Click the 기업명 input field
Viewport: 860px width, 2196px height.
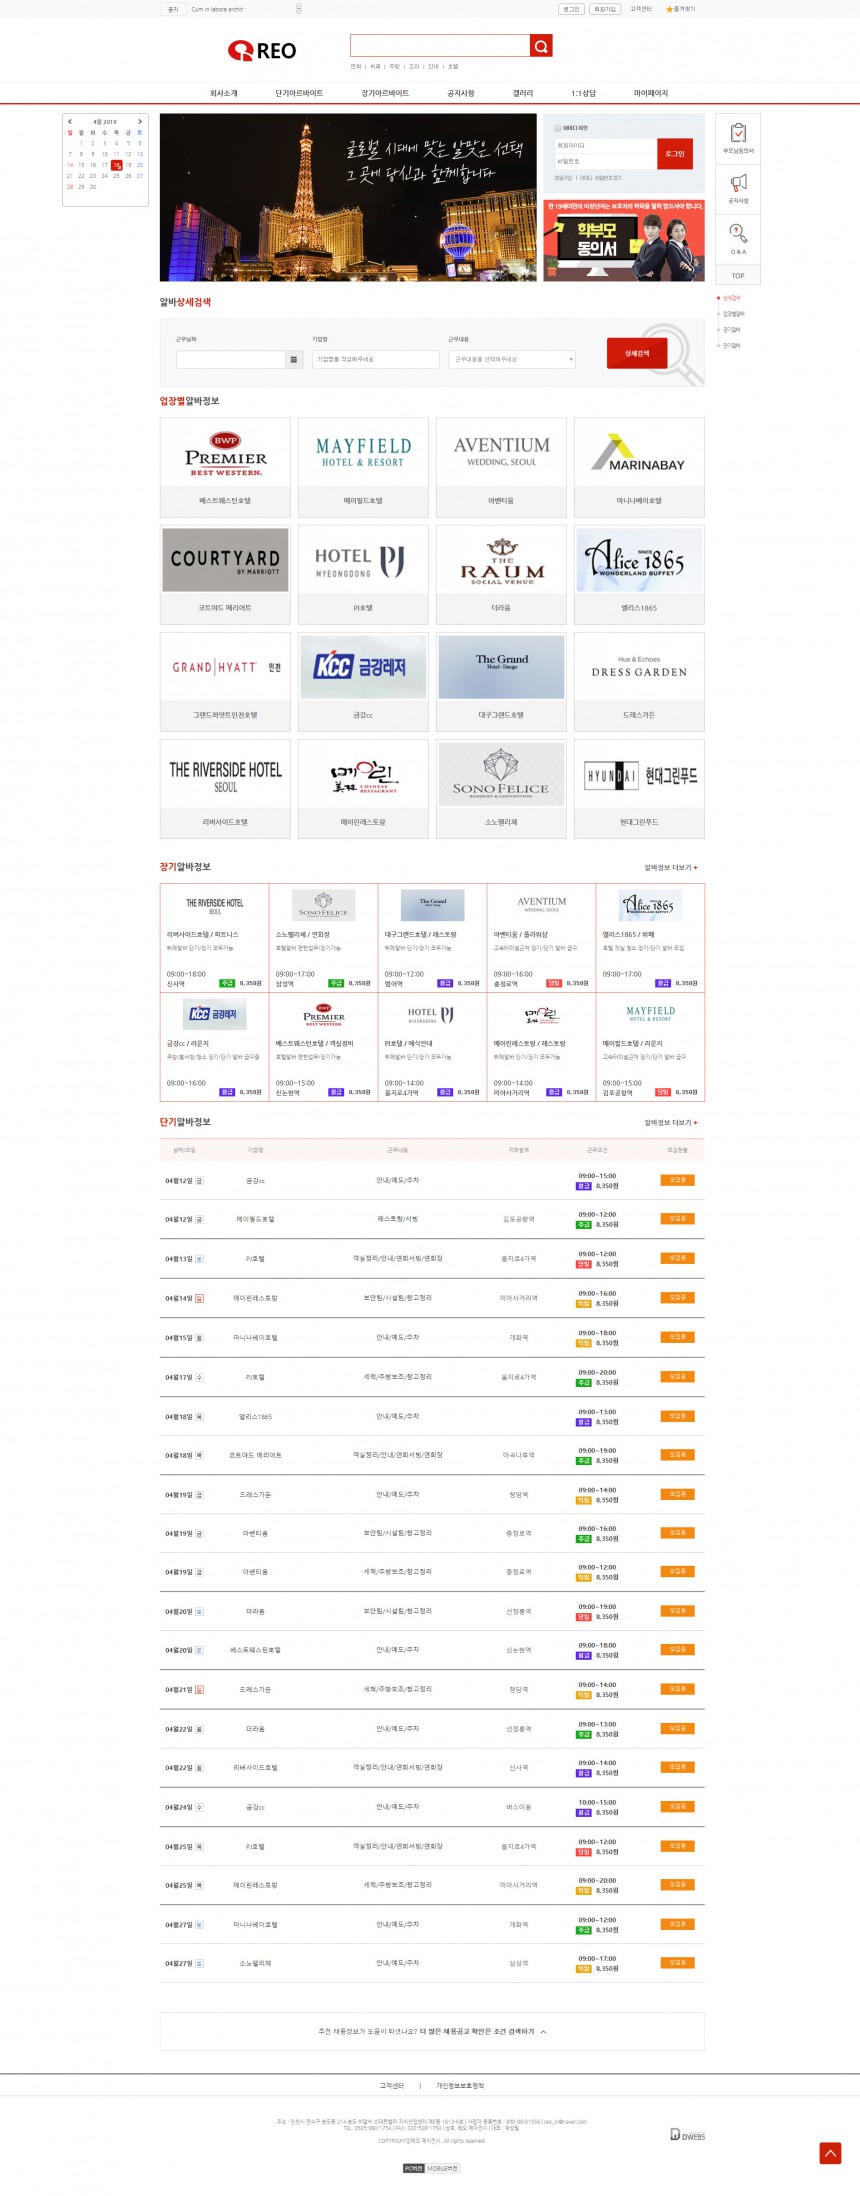point(375,359)
